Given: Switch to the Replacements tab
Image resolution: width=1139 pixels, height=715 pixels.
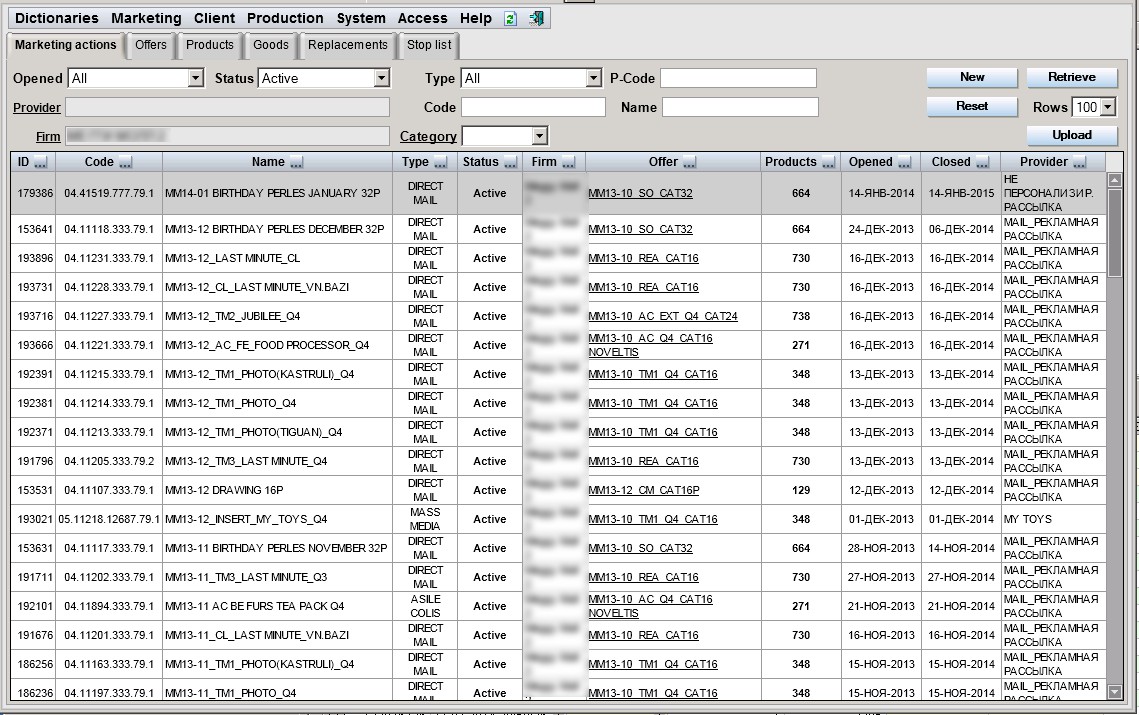Looking at the screenshot, I should pyautogui.click(x=347, y=45).
